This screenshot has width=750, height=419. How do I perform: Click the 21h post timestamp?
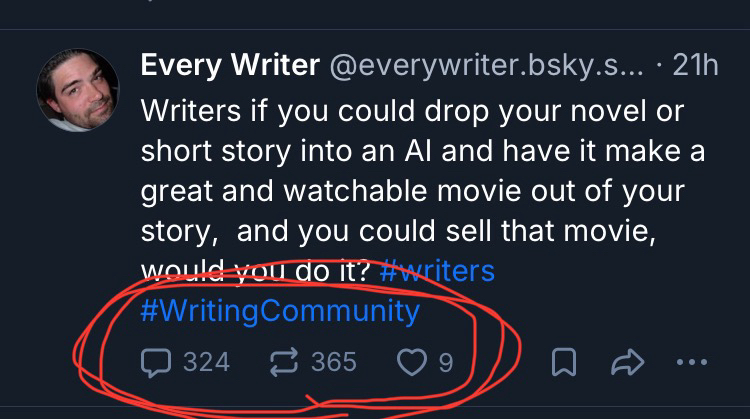point(695,66)
